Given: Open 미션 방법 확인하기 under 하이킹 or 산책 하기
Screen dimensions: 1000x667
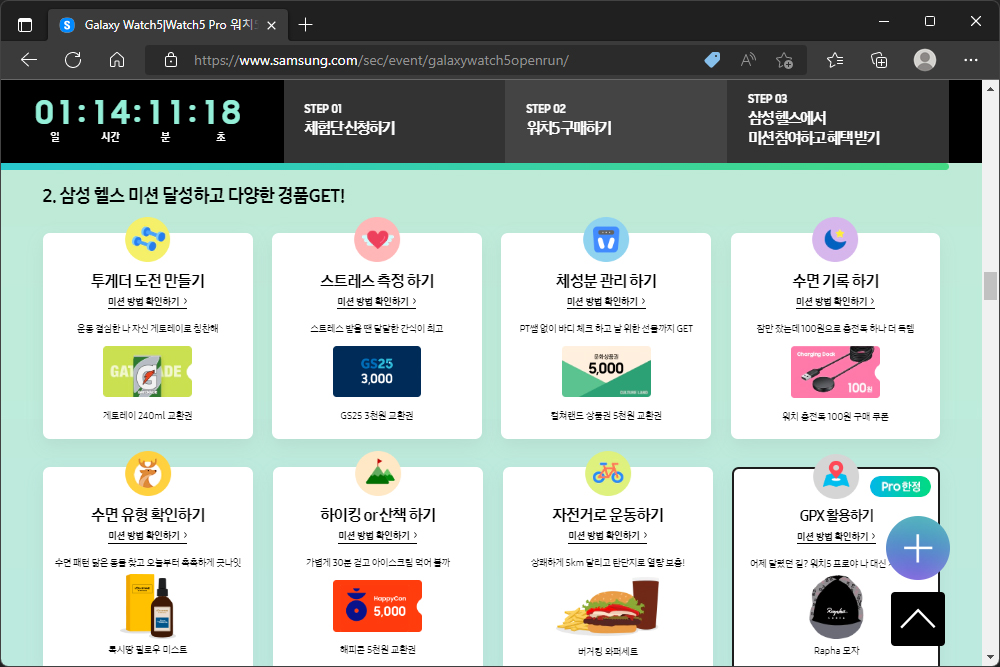Looking at the screenshot, I should tap(378, 535).
